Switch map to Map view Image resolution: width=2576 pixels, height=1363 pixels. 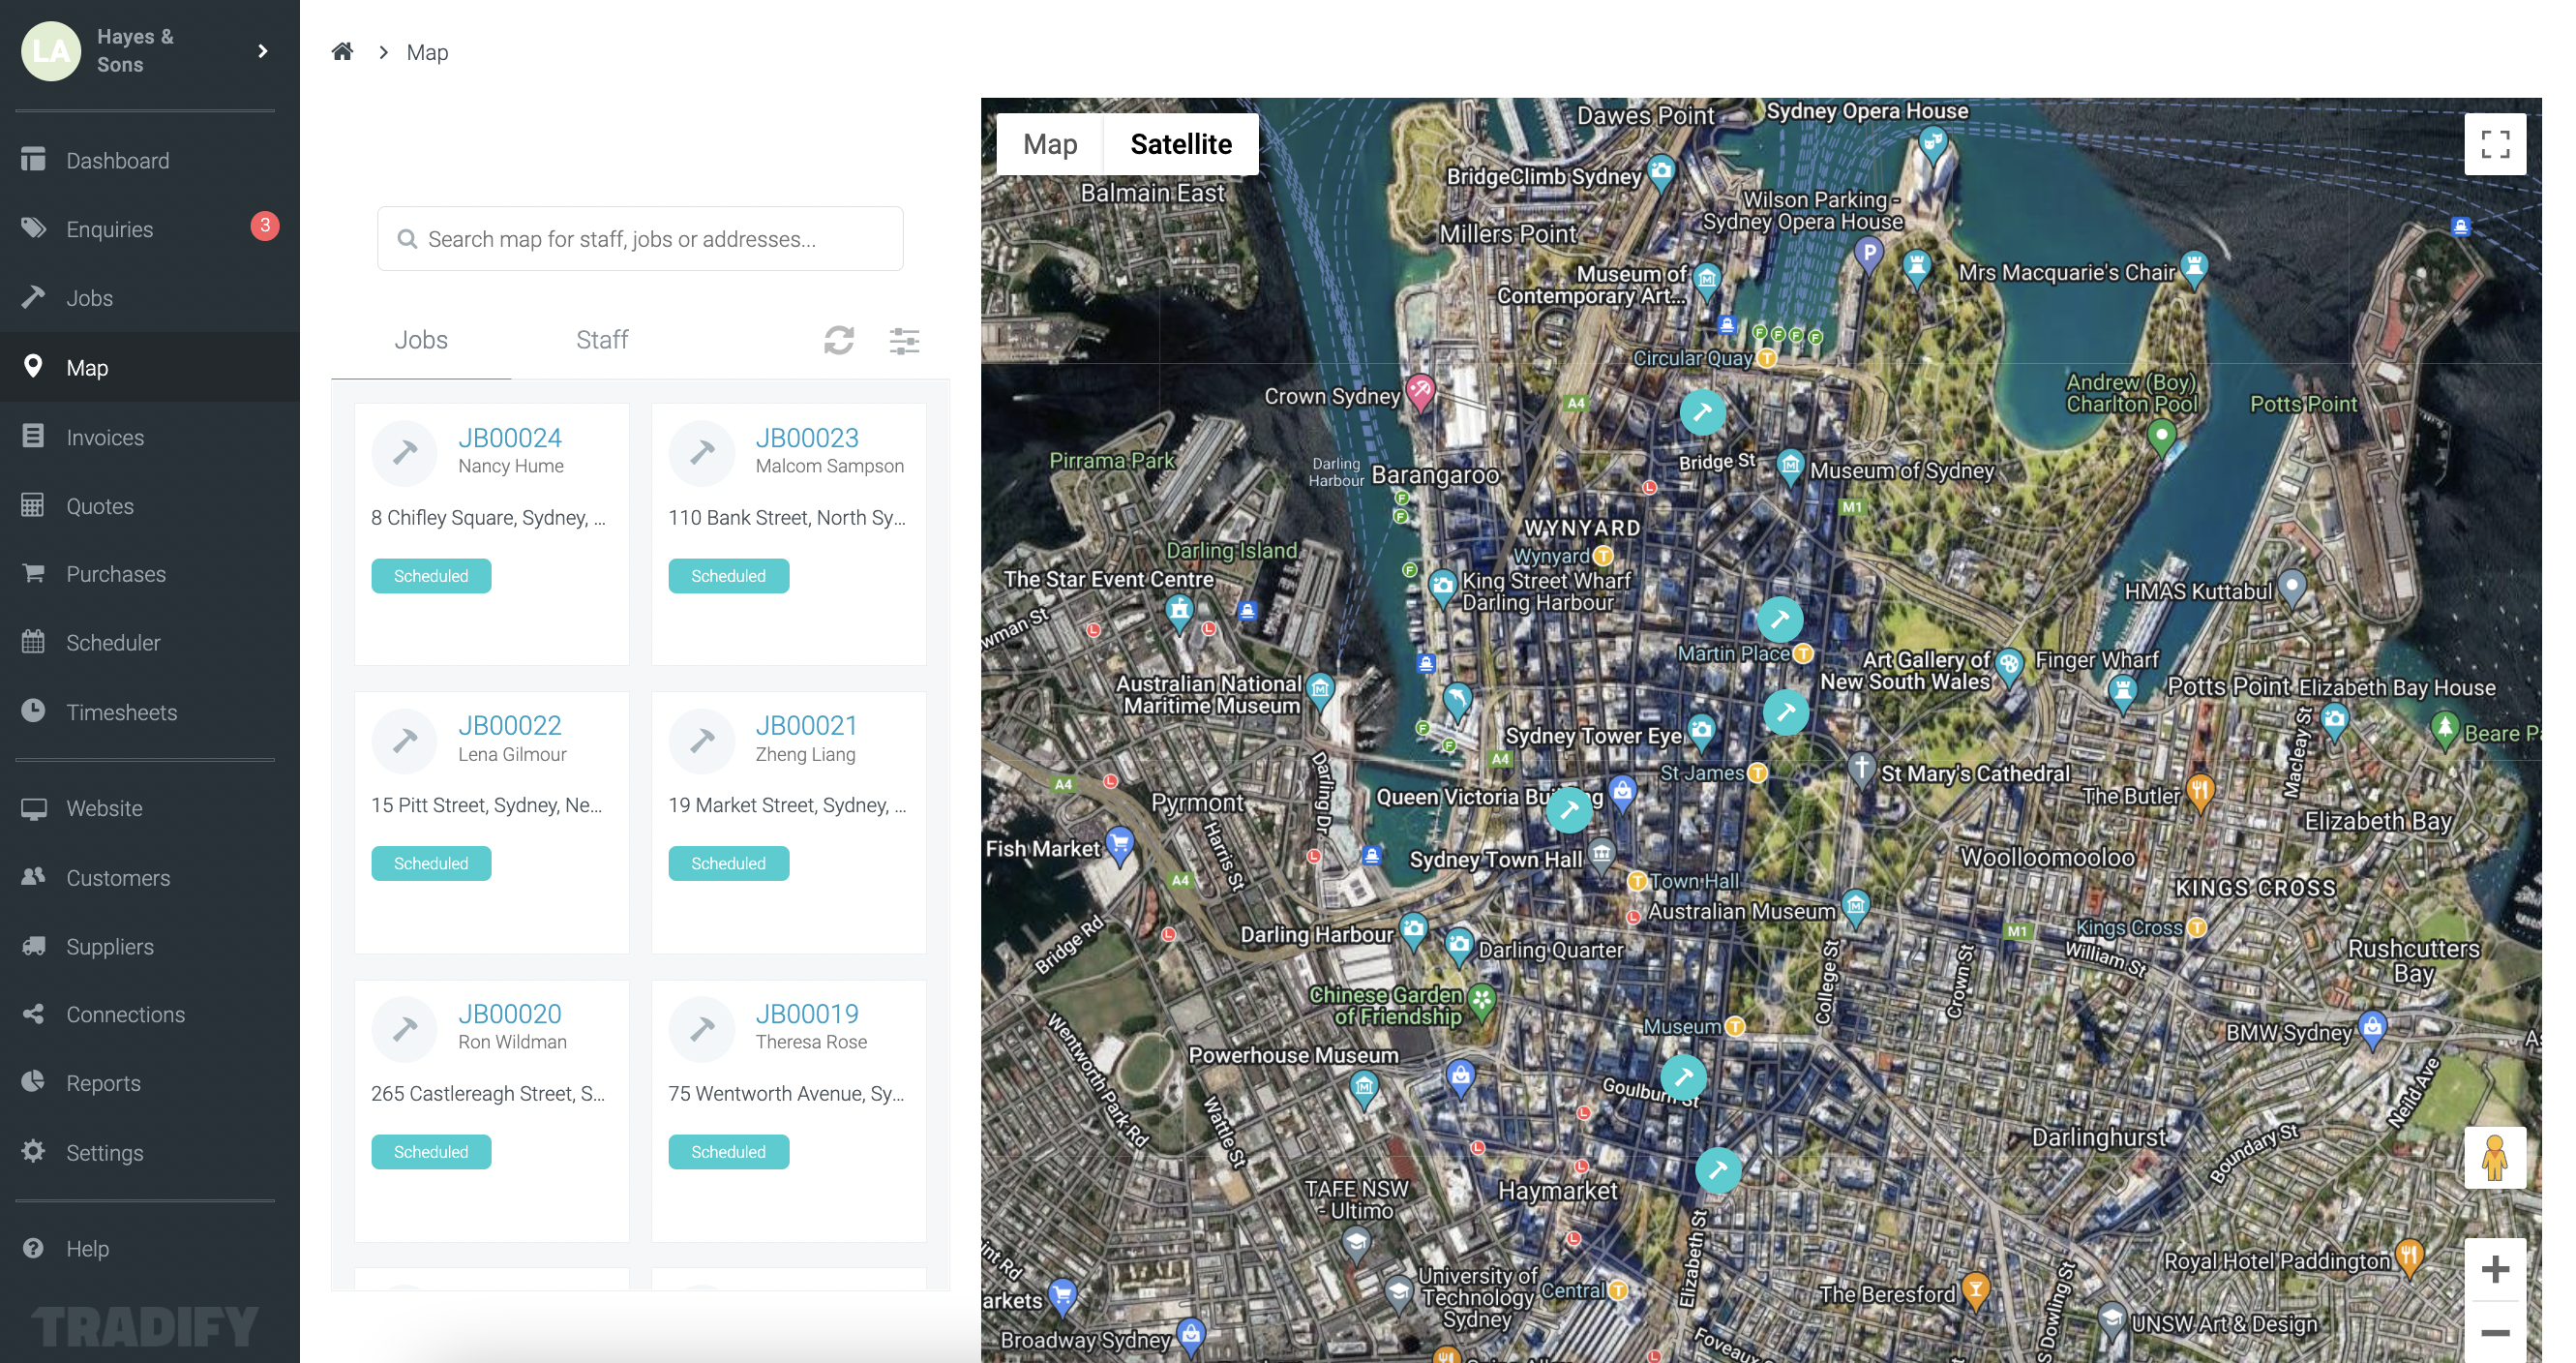click(1050, 144)
